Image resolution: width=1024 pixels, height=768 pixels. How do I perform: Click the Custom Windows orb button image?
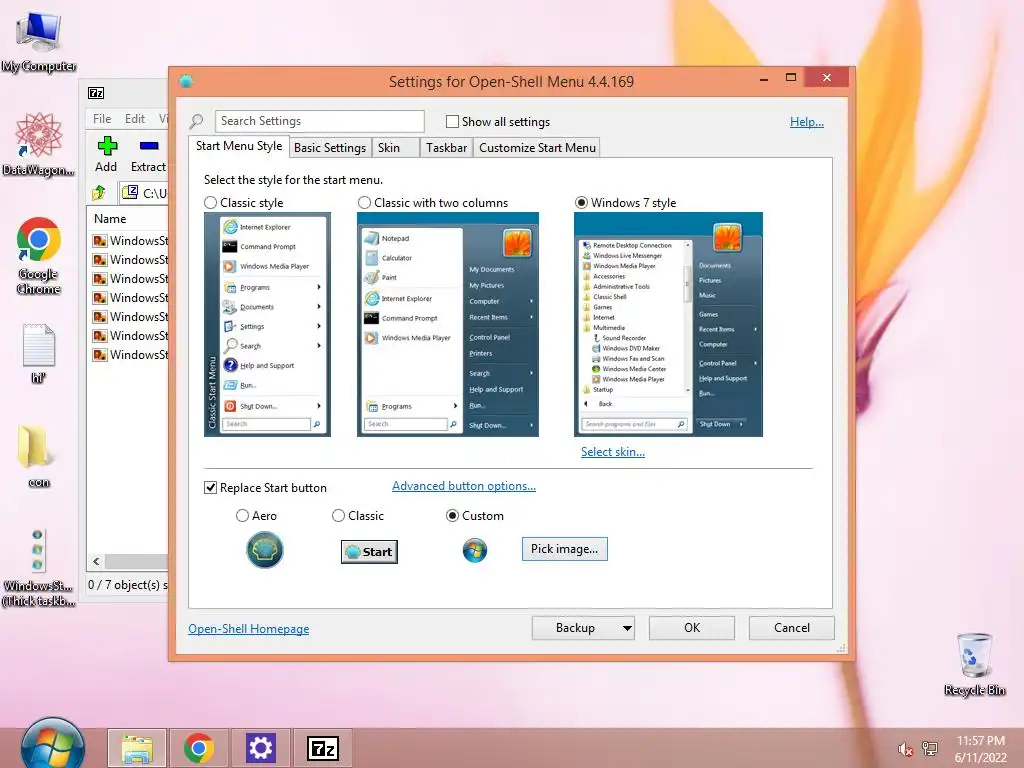(x=475, y=551)
